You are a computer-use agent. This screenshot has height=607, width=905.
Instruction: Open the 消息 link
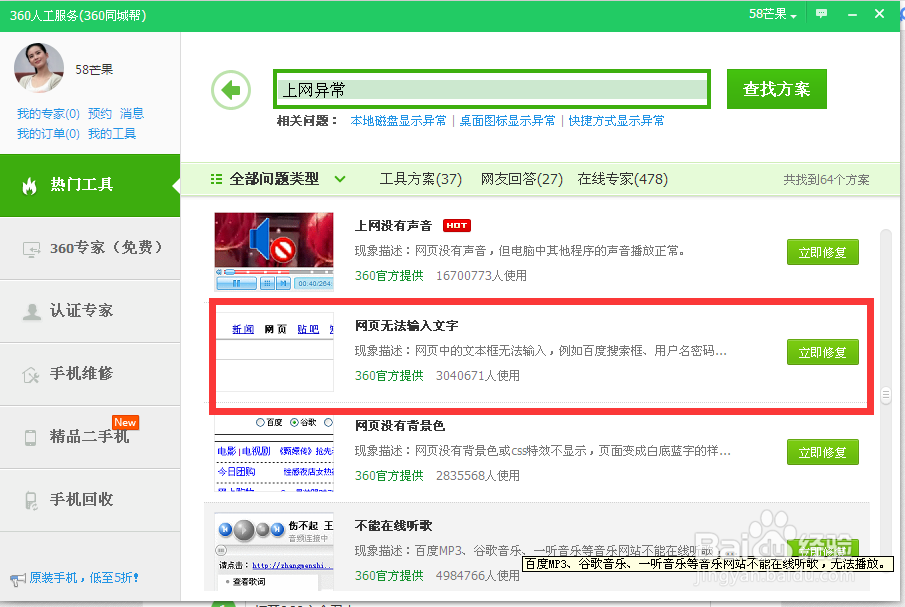pyautogui.click(x=132, y=114)
